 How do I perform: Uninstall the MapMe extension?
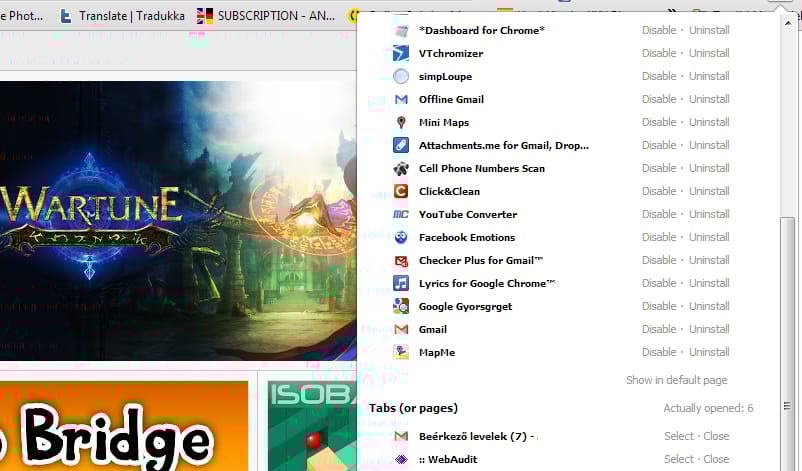pyautogui.click(x=709, y=352)
